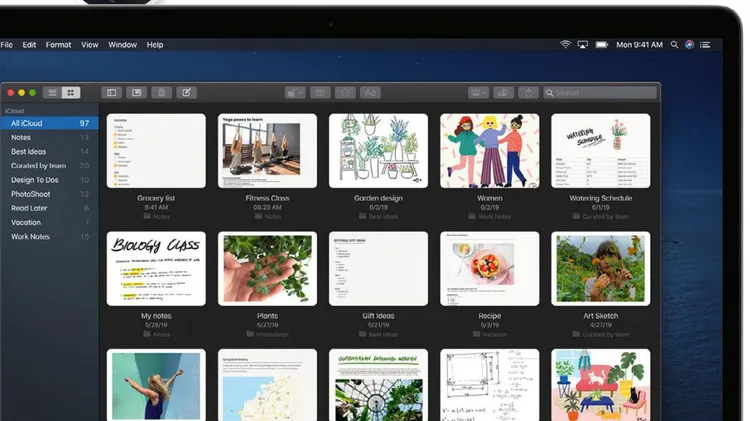Open the text format Aa button
This screenshot has height=421, width=750.
pos(370,93)
